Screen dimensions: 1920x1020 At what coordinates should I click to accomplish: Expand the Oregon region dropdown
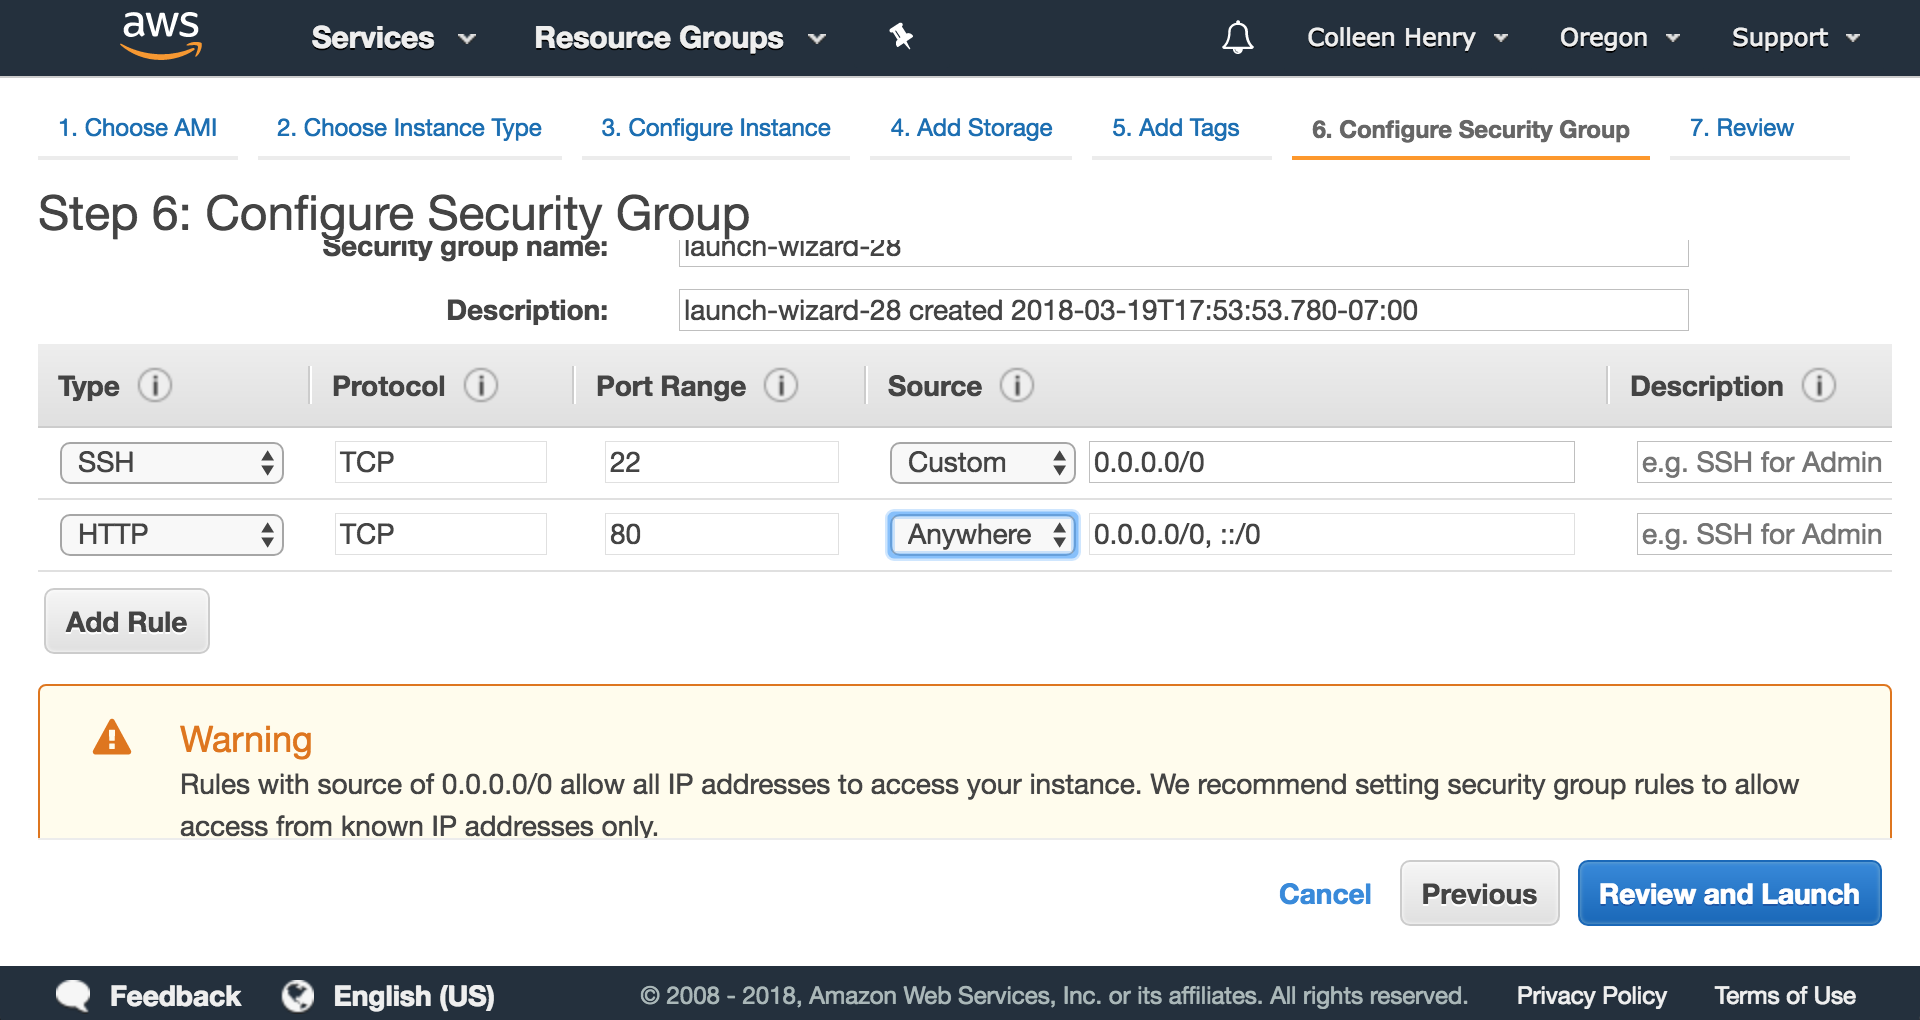(x=1619, y=38)
